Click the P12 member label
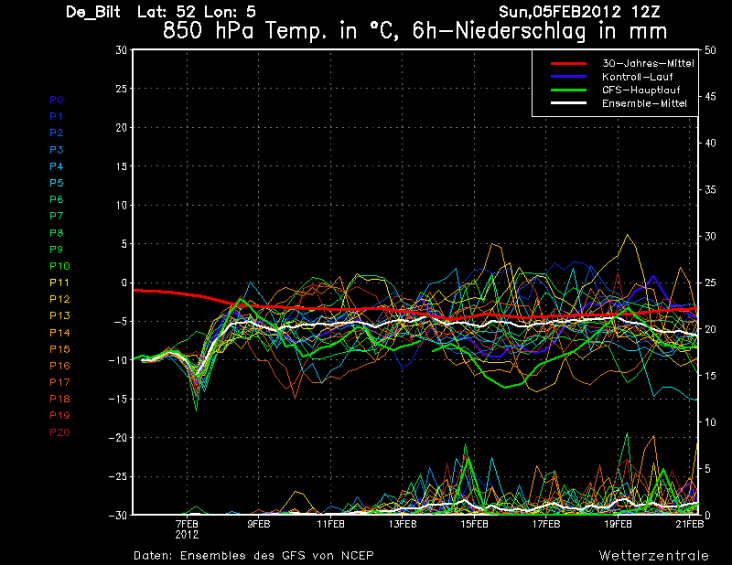 pyautogui.click(x=60, y=299)
